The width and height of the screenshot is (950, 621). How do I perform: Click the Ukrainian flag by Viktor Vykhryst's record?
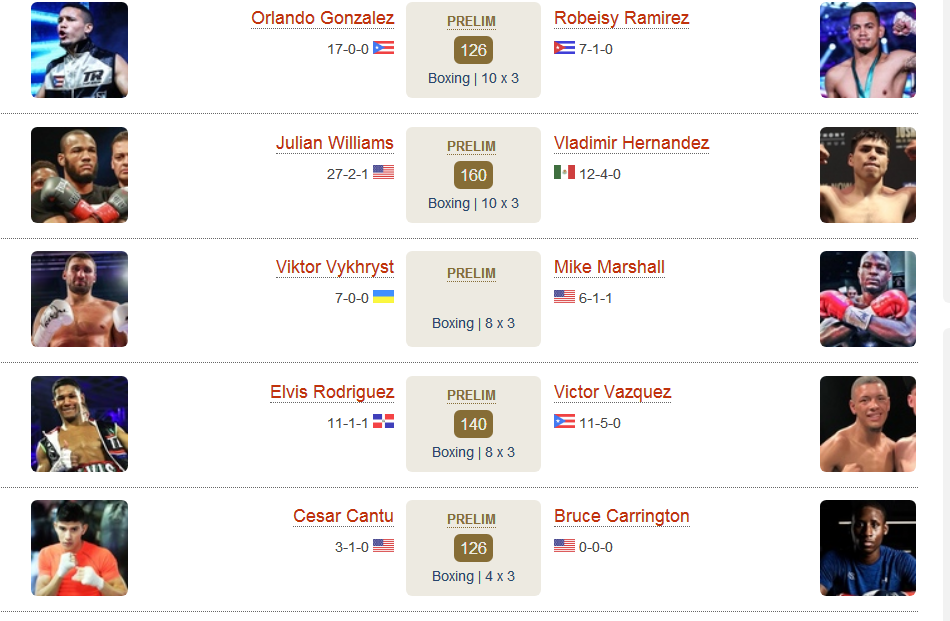pyautogui.click(x=383, y=297)
